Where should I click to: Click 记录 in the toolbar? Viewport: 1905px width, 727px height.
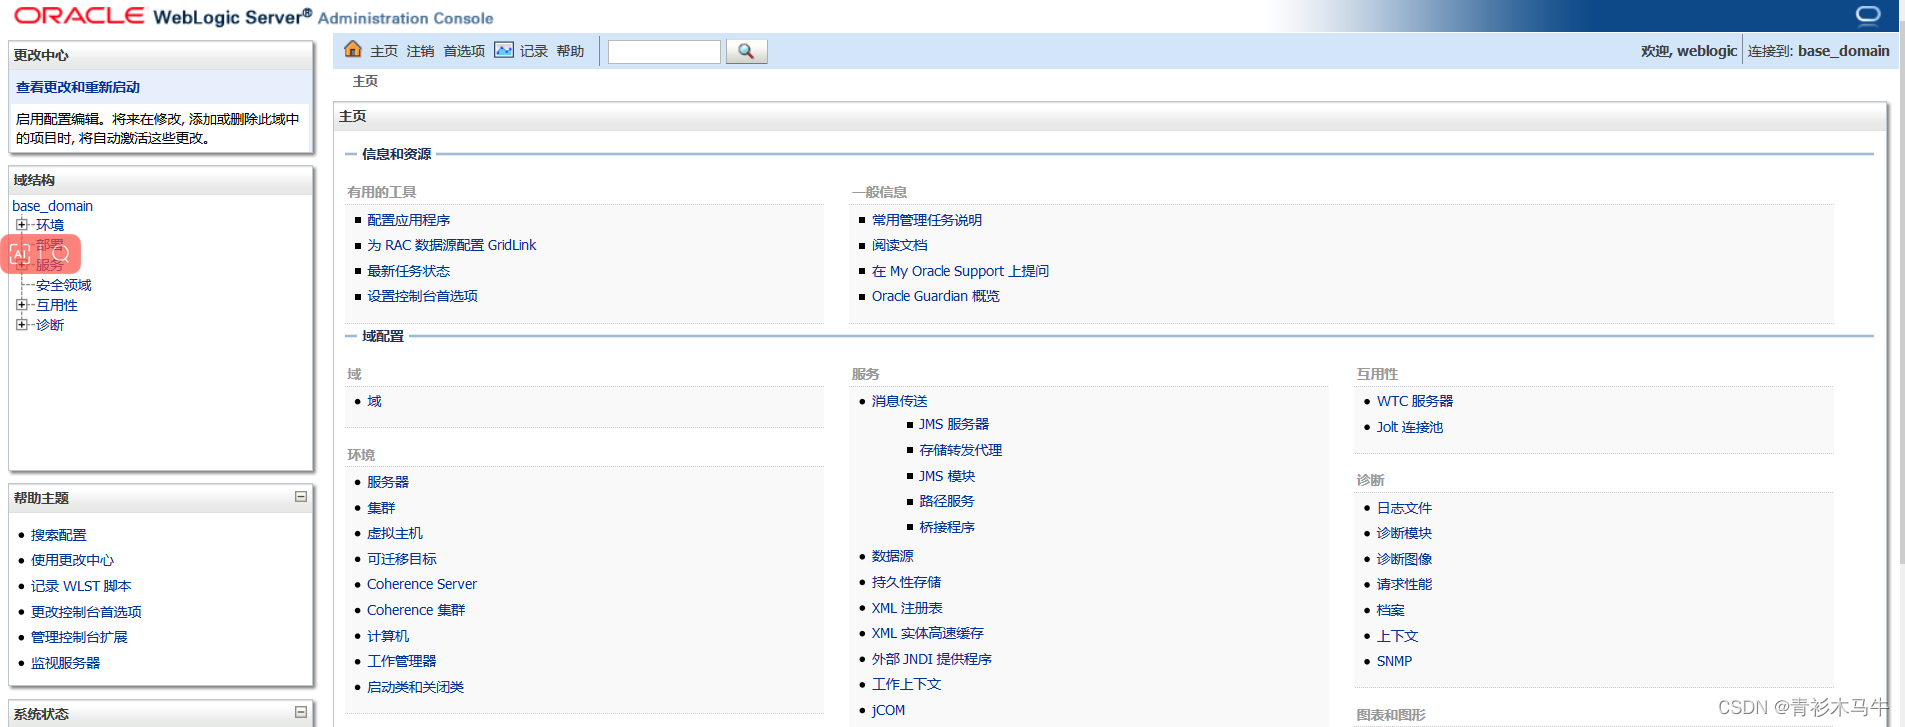click(x=534, y=51)
